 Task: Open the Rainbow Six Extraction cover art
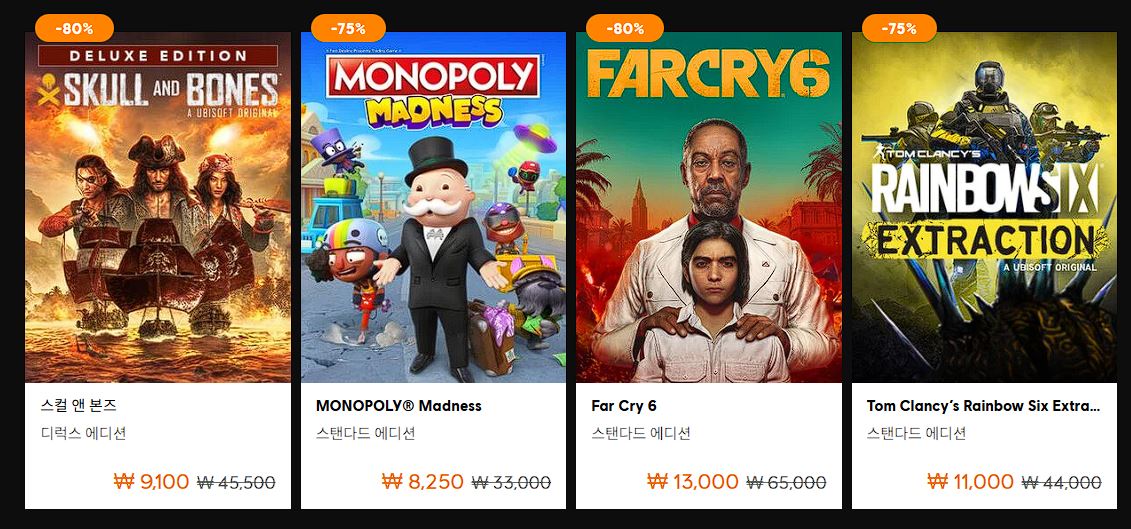coord(984,207)
